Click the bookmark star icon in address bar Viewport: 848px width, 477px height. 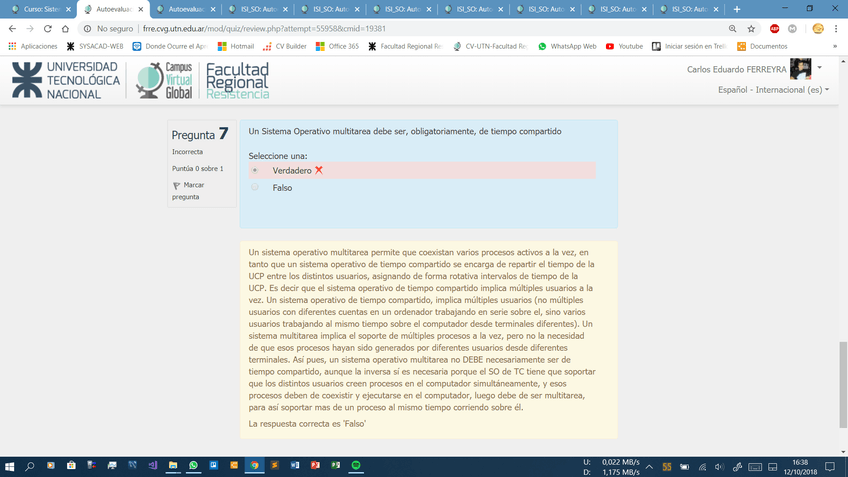tap(752, 29)
